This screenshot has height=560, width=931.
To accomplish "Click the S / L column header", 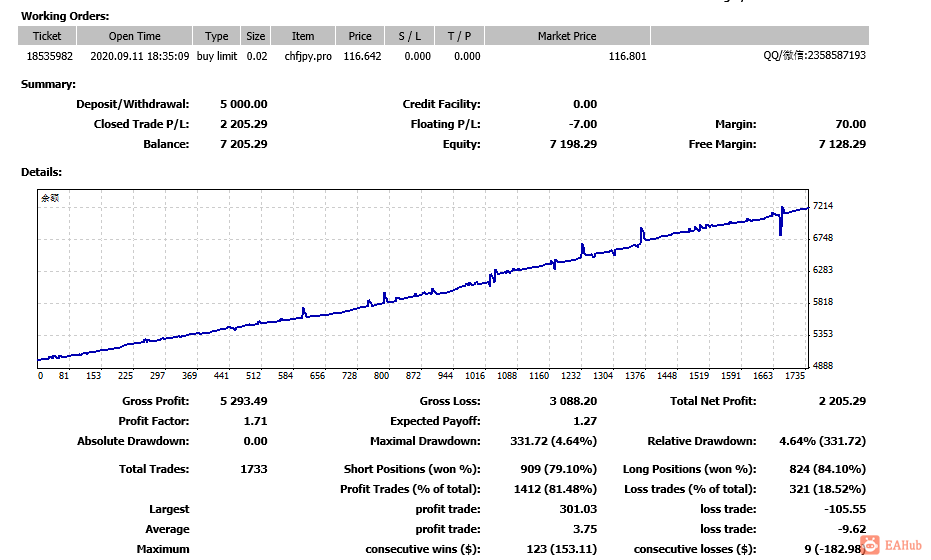I will point(410,36).
